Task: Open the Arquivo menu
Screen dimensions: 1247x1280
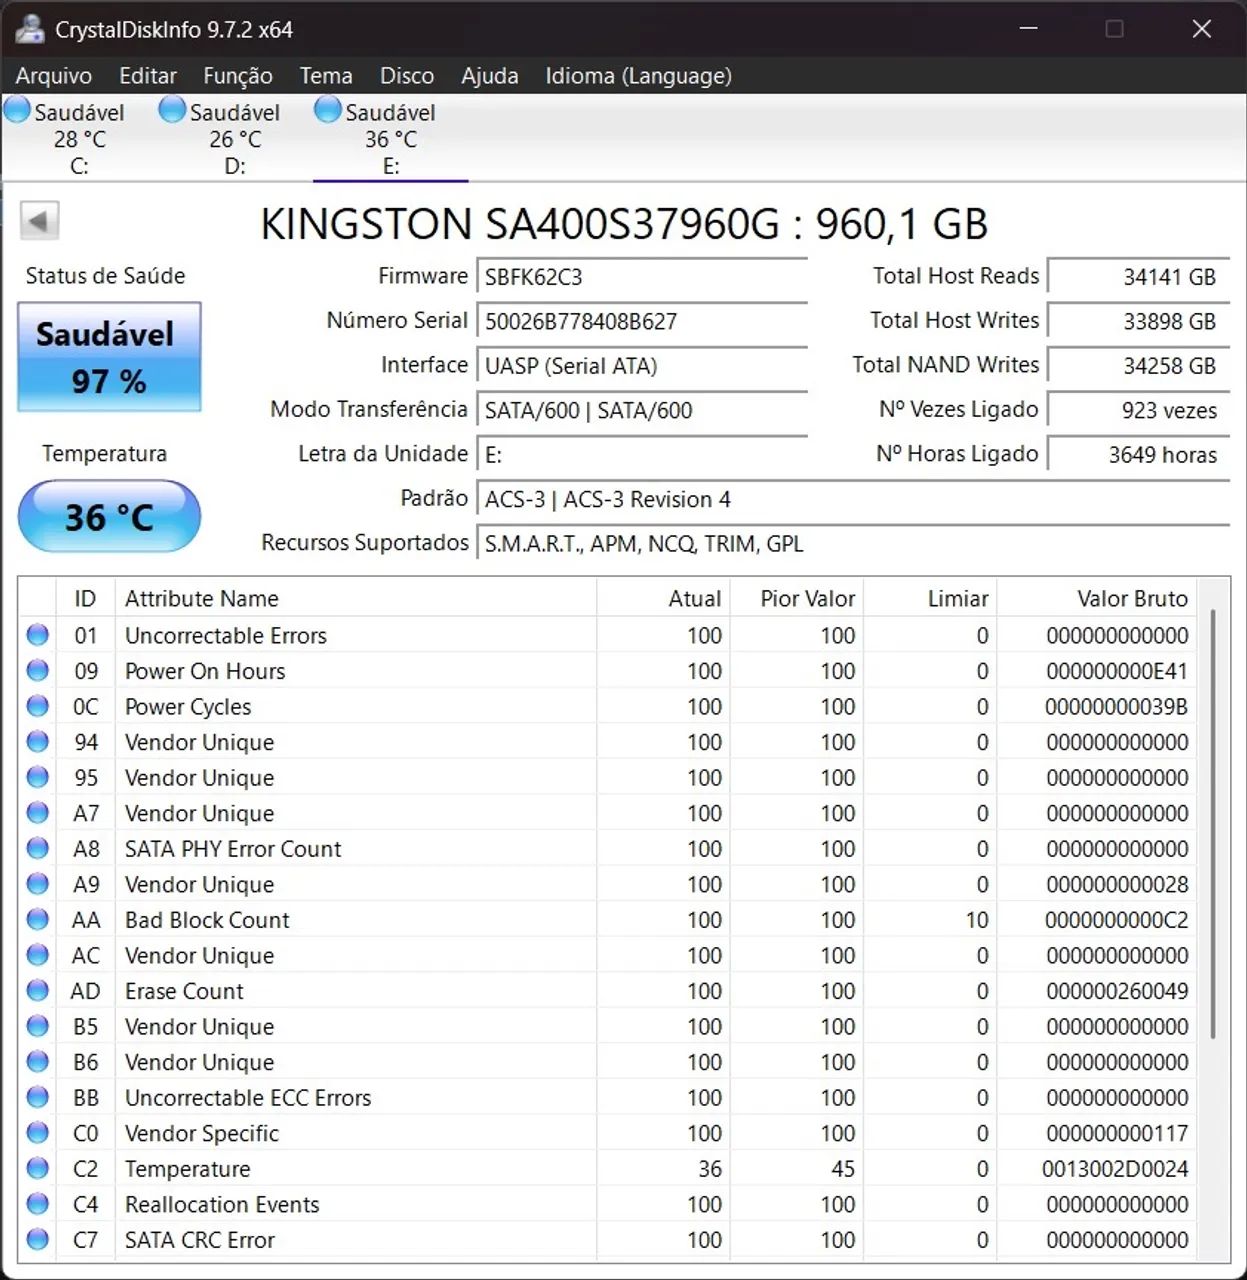Action: click(x=53, y=75)
